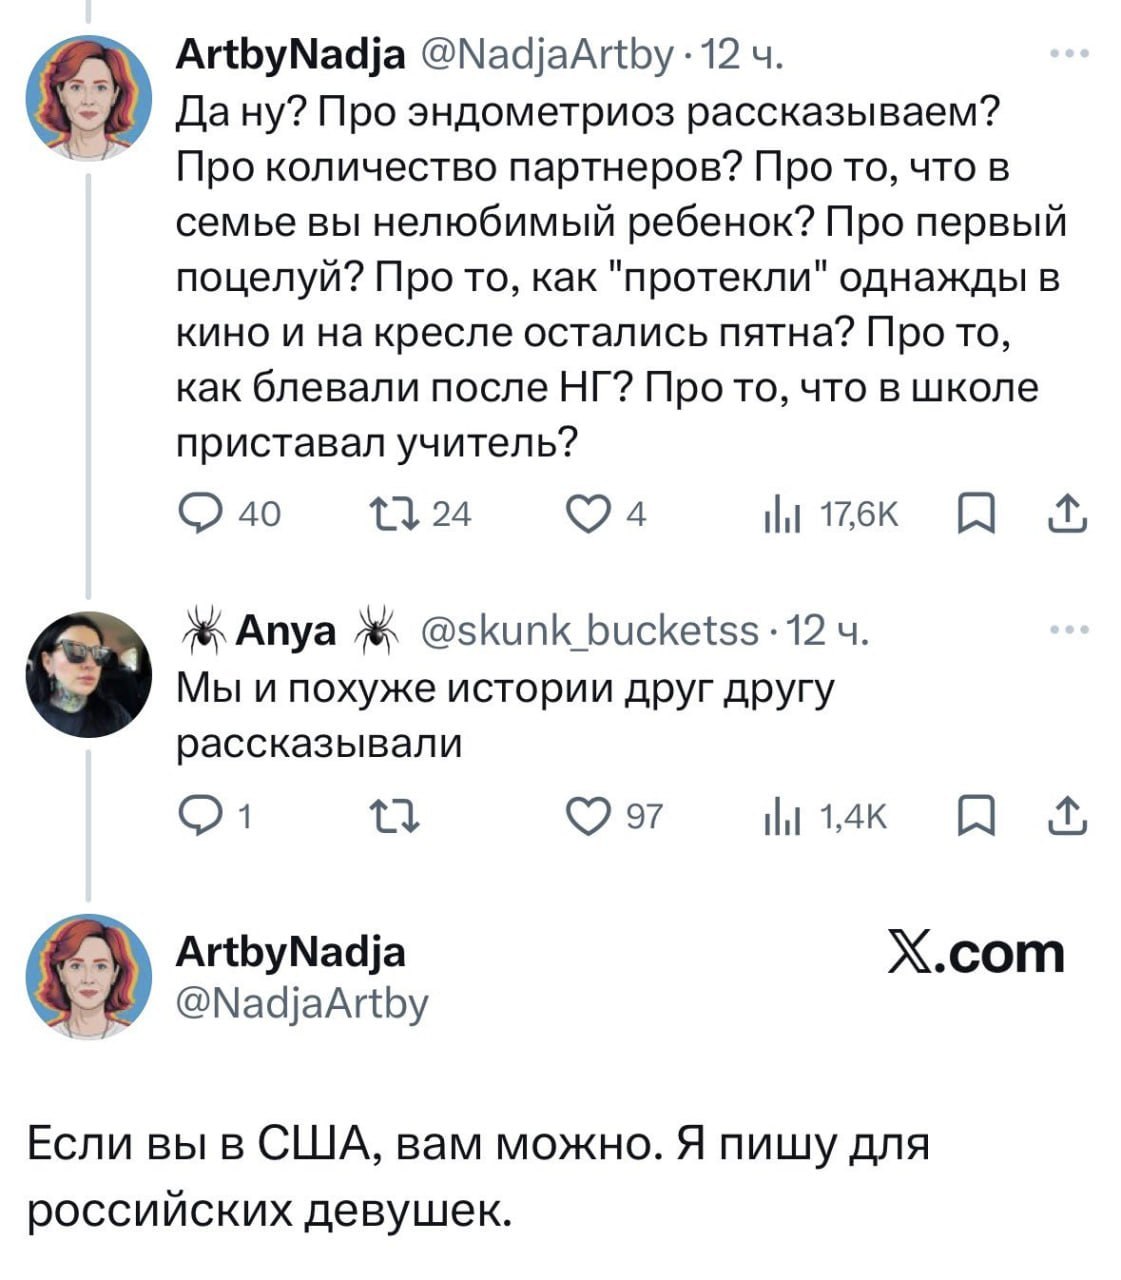Bookmark ArtbyNadja's first tweet
This screenshot has width=1121, height=1280.
coord(971,515)
